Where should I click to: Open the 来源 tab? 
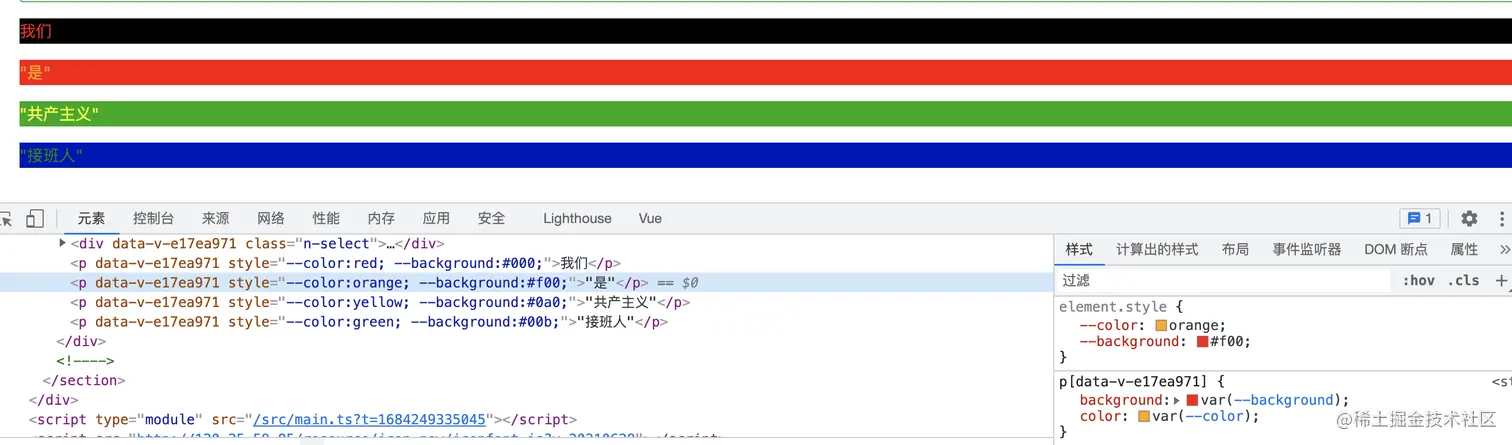click(215, 218)
